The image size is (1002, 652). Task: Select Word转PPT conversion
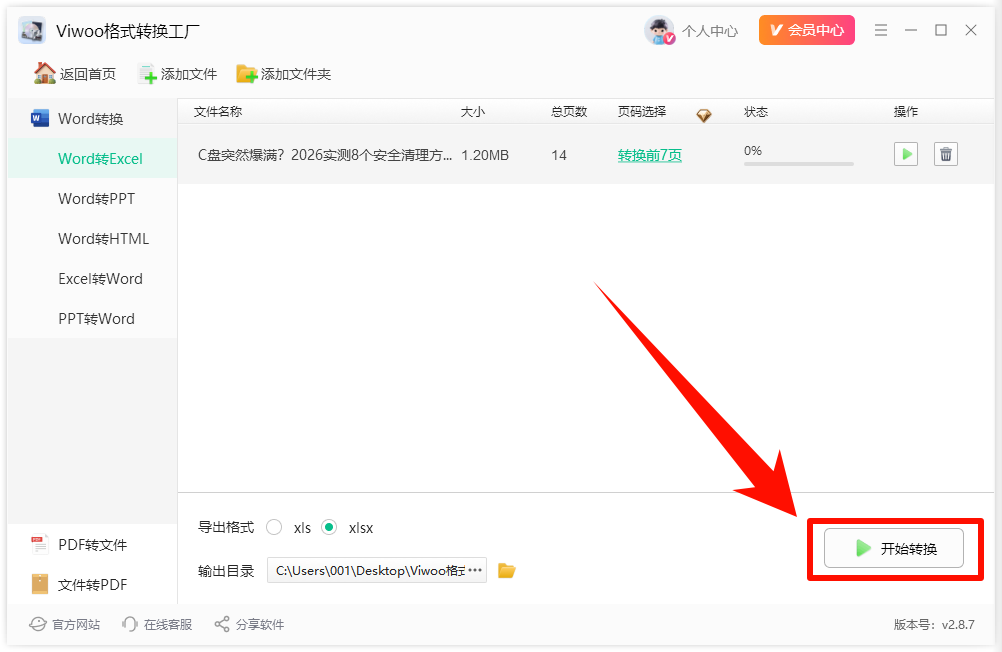pos(92,199)
